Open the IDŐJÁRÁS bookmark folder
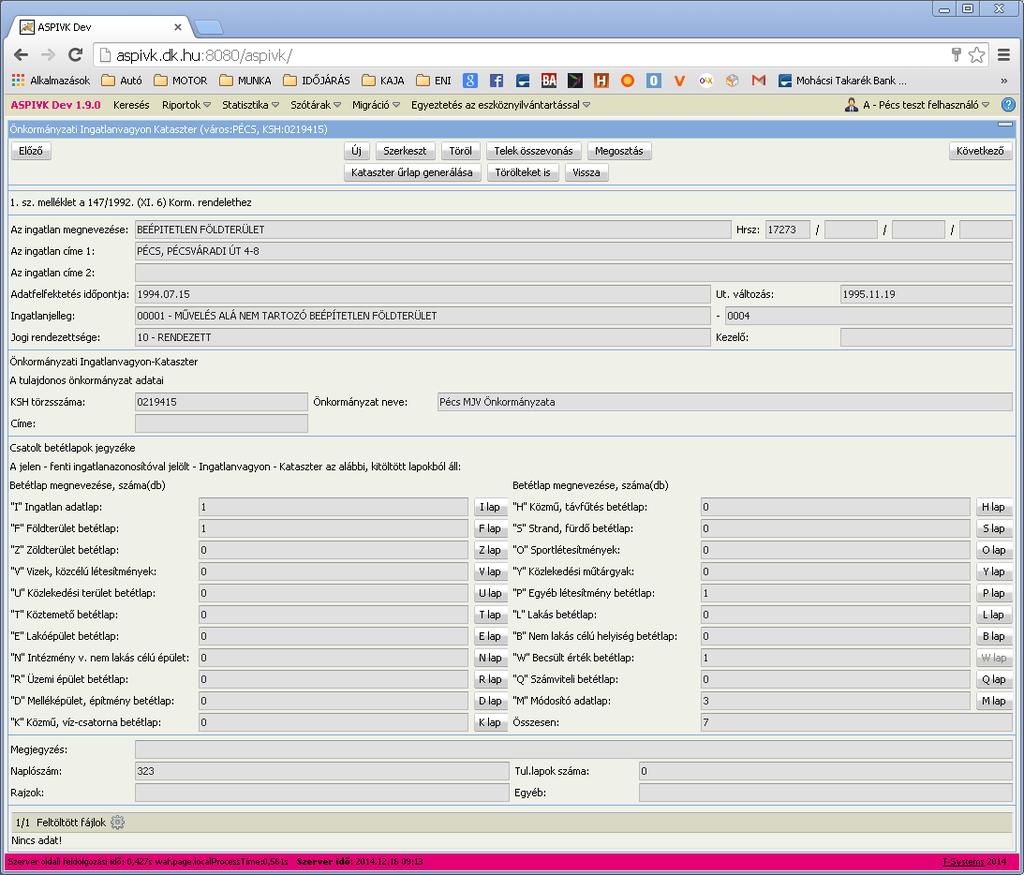The width and height of the screenshot is (1024, 875). tap(316, 80)
